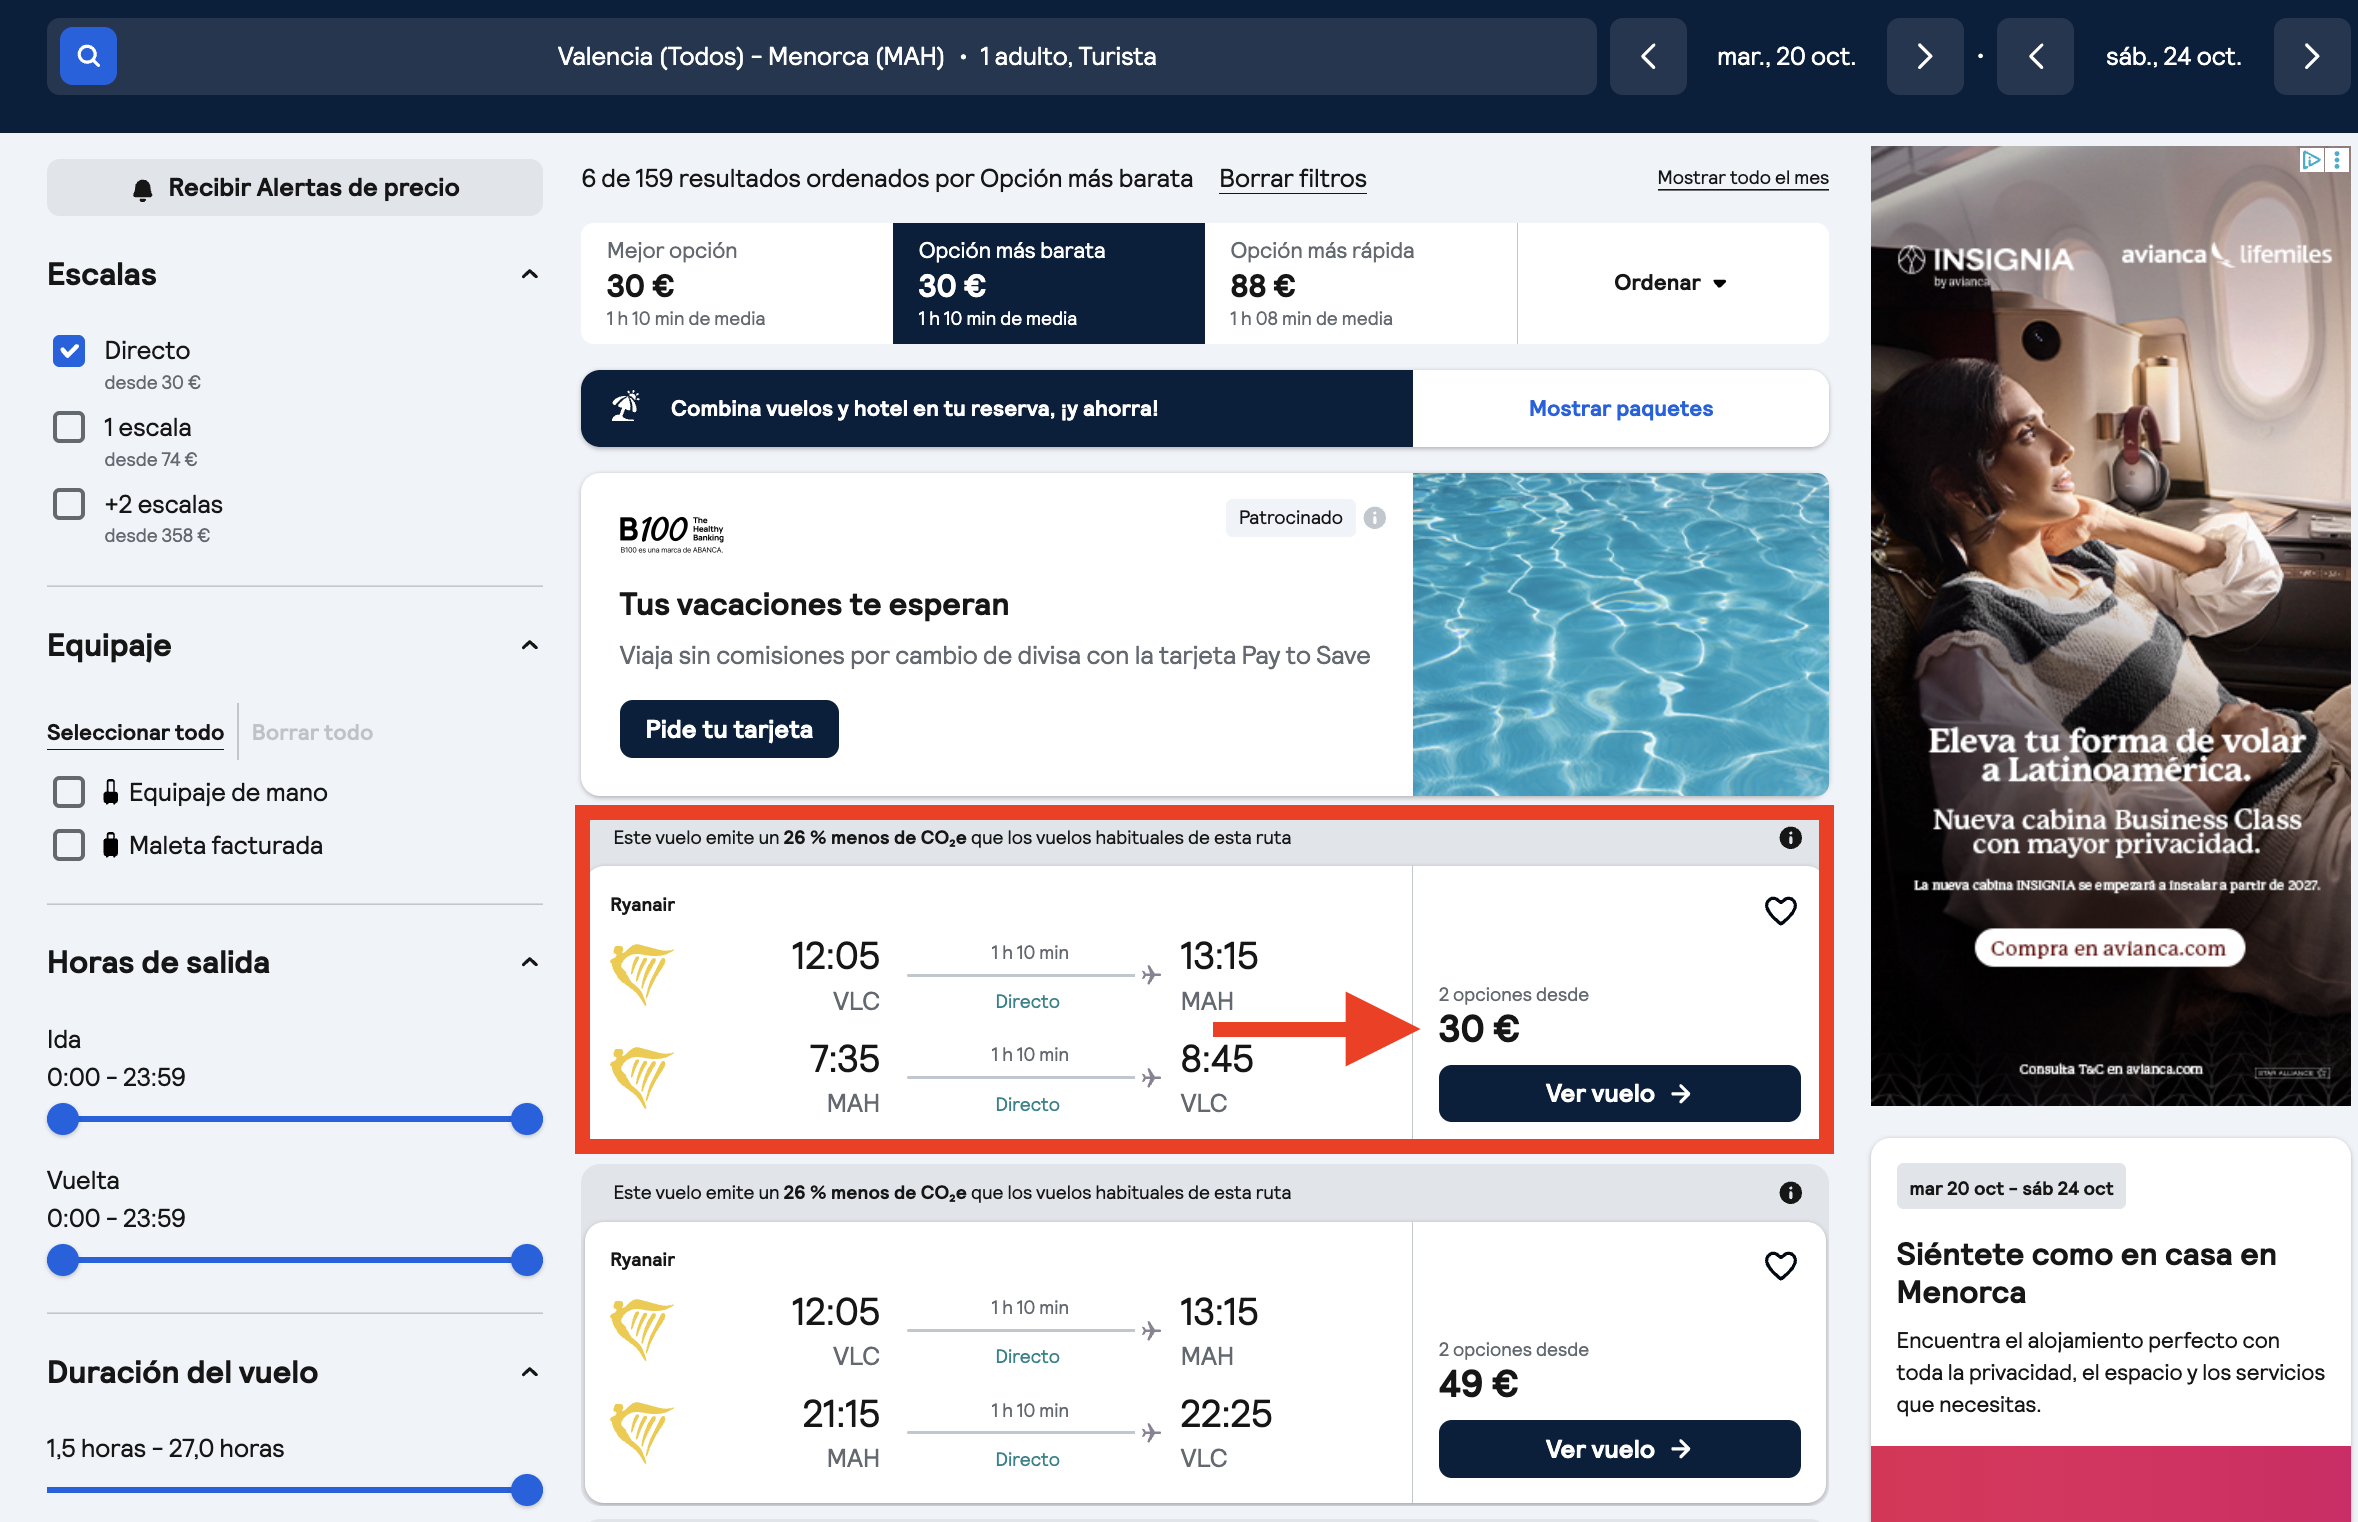Enable Equipaje de mano filter

pos(69,792)
